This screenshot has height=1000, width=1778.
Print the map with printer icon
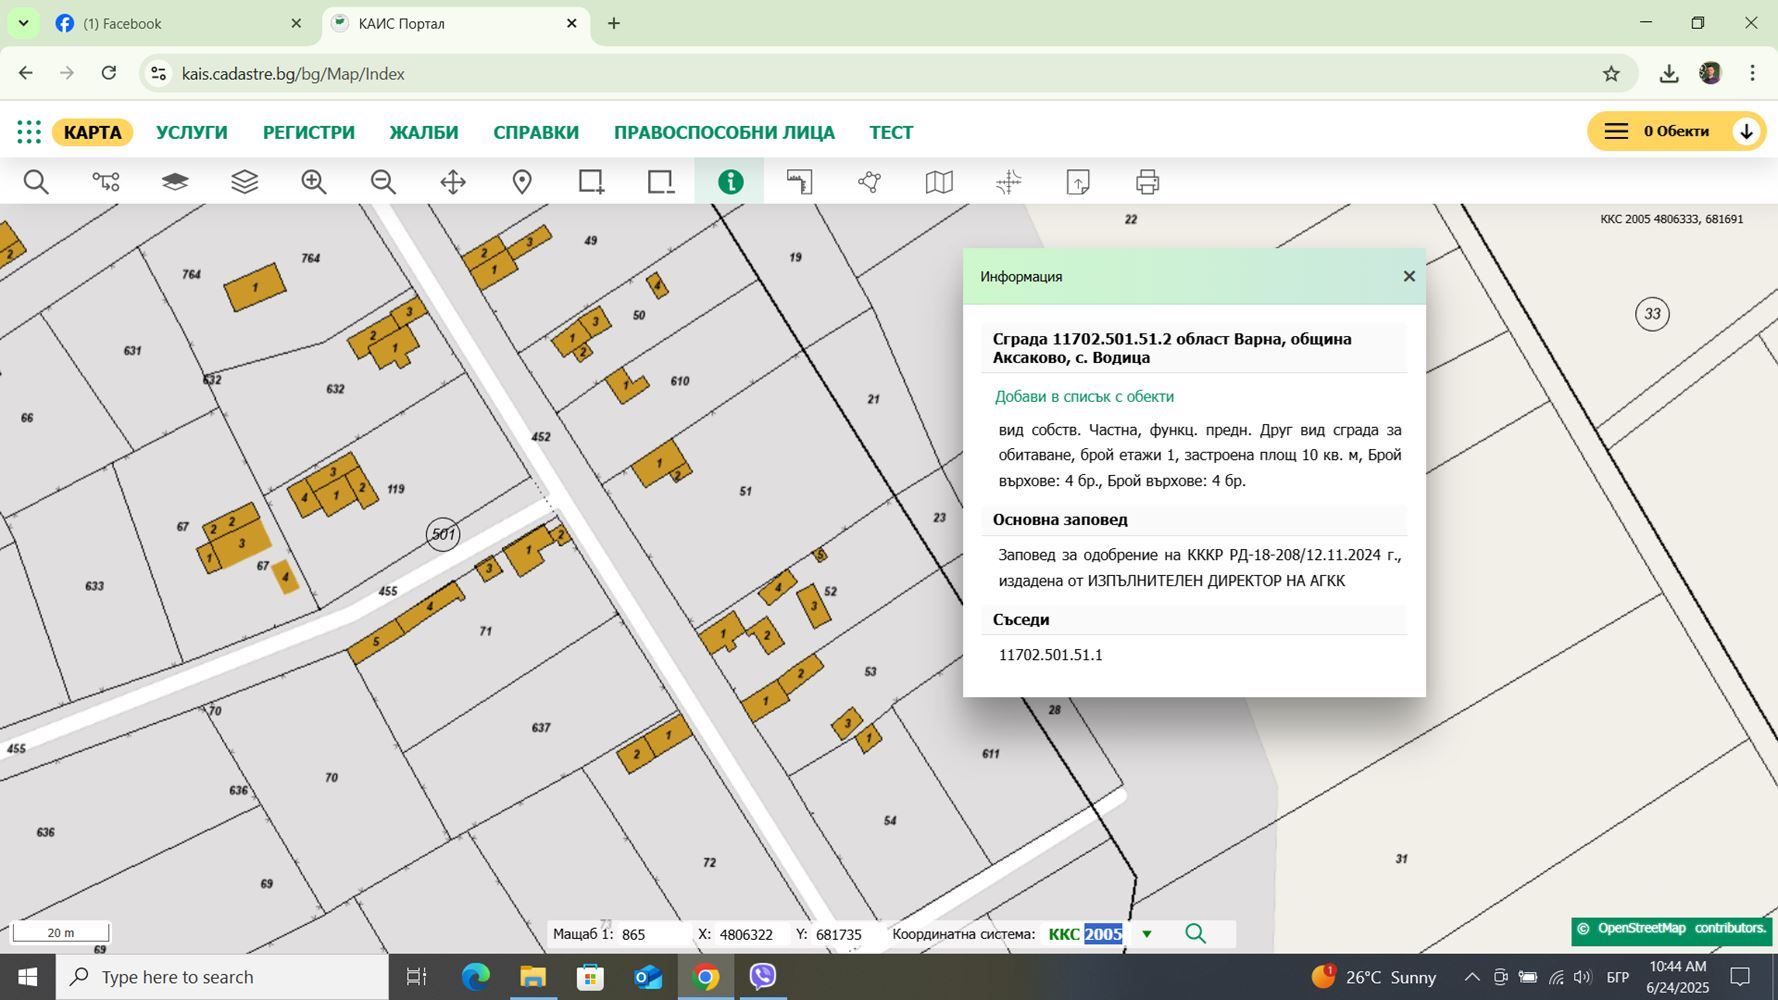click(1147, 182)
